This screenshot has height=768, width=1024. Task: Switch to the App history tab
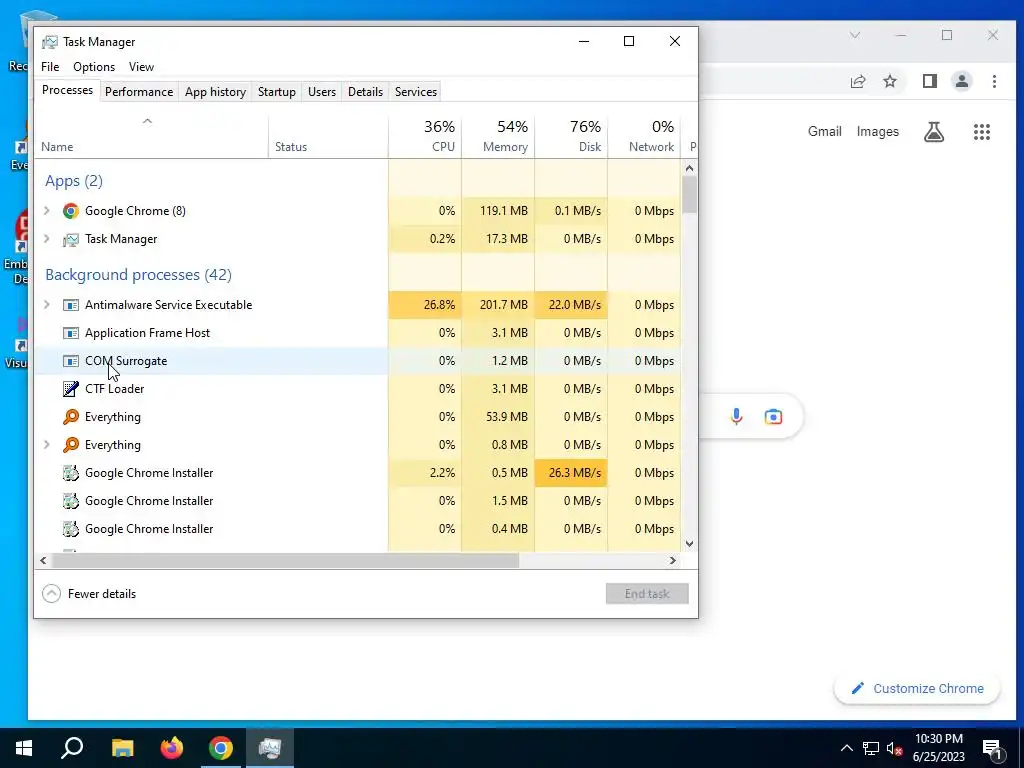216,92
